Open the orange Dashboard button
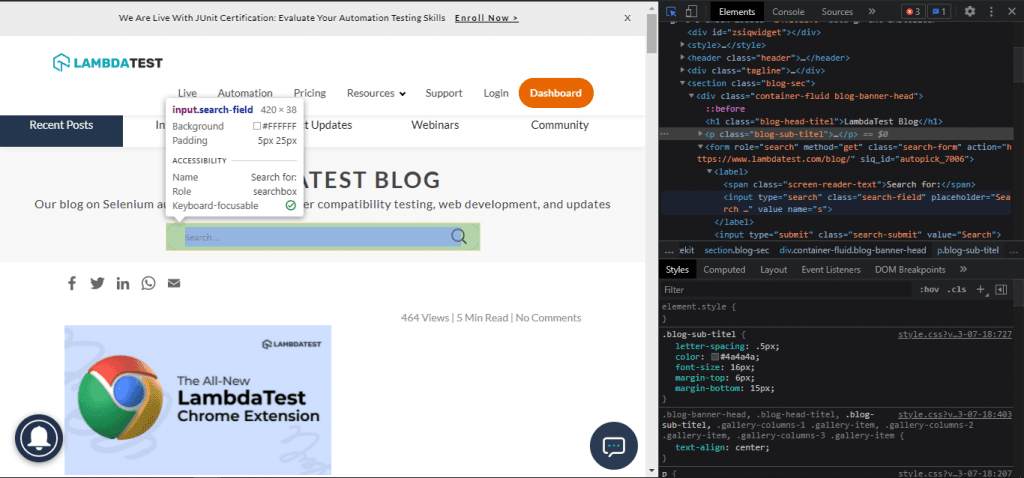The width and height of the screenshot is (1024, 478). (x=556, y=93)
